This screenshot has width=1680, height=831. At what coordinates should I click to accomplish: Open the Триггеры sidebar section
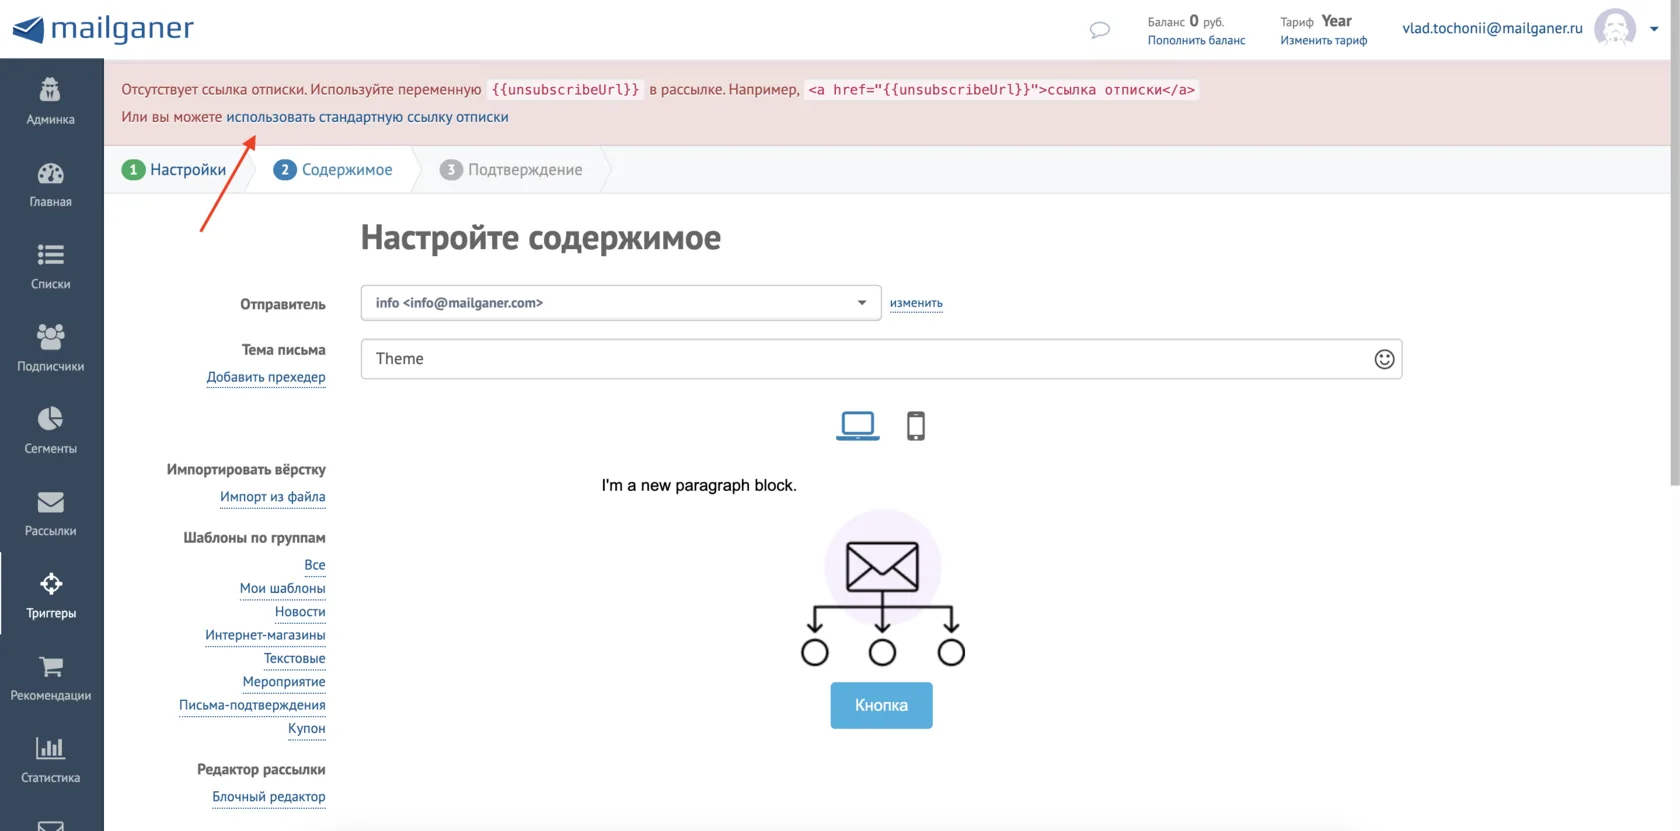pyautogui.click(x=51, y=595)
